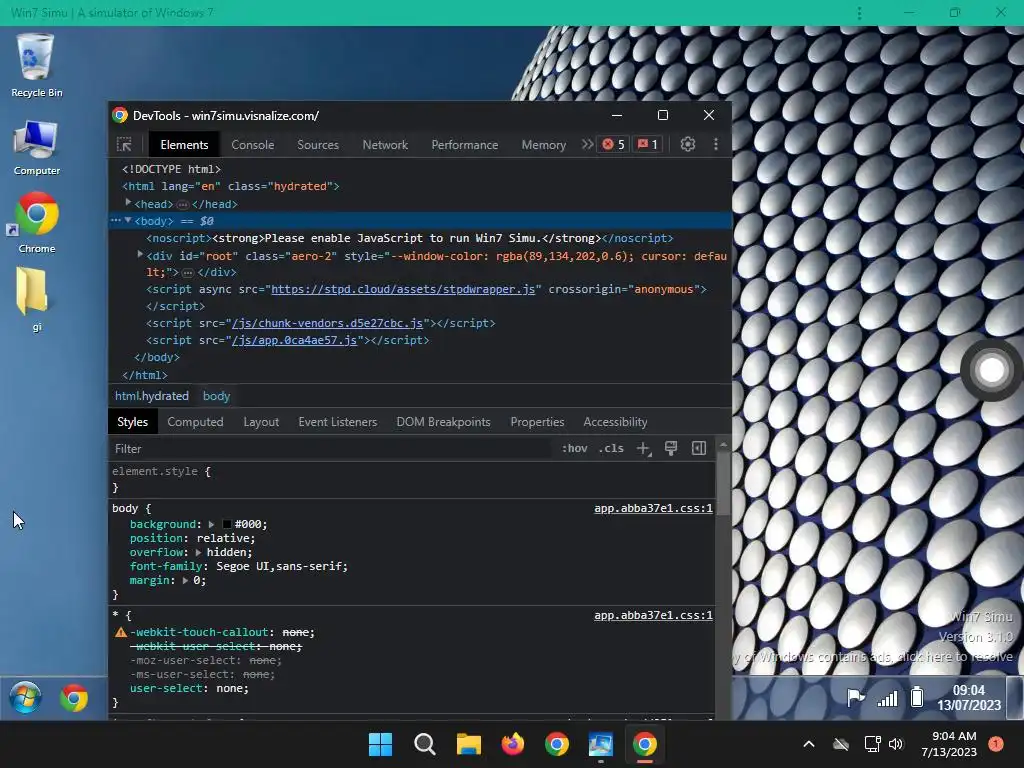Click the 1 issue counter badge
Screen dimensions: 1024x768
[648, 144]
